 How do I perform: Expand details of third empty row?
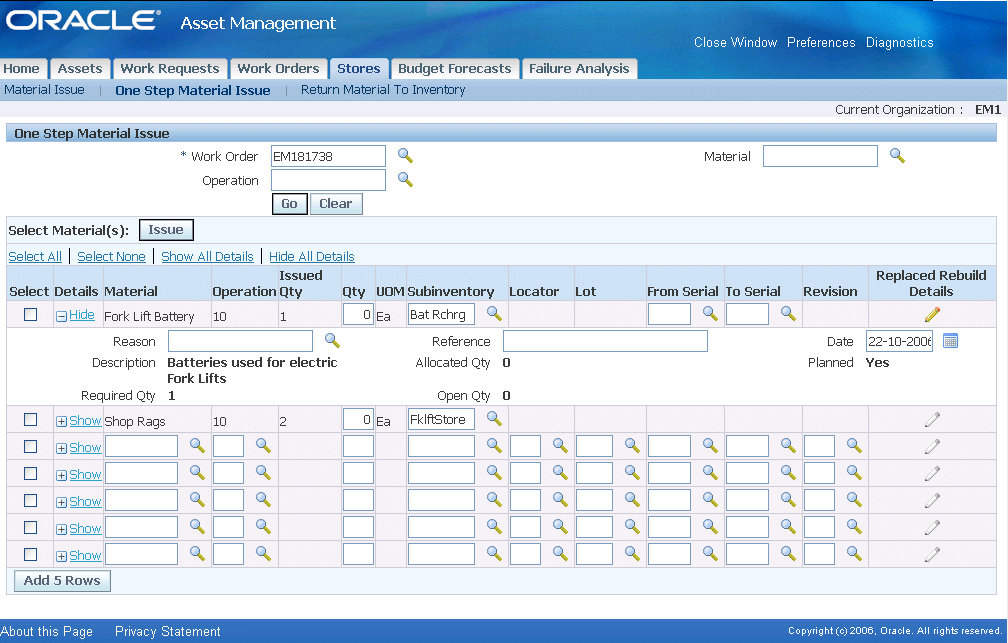[x=79, y=502]
